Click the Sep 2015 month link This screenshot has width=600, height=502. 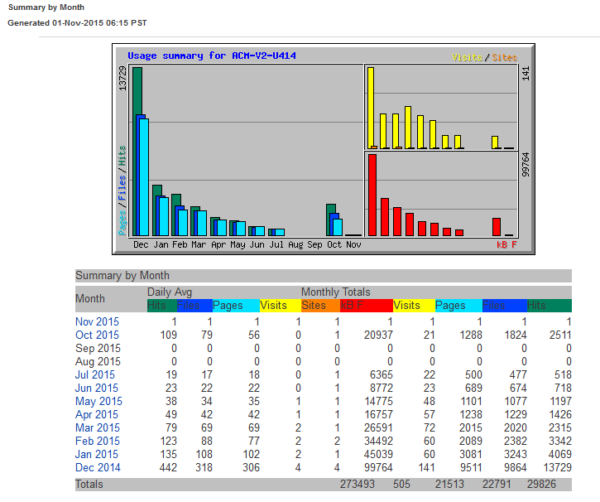coord(97,348)
